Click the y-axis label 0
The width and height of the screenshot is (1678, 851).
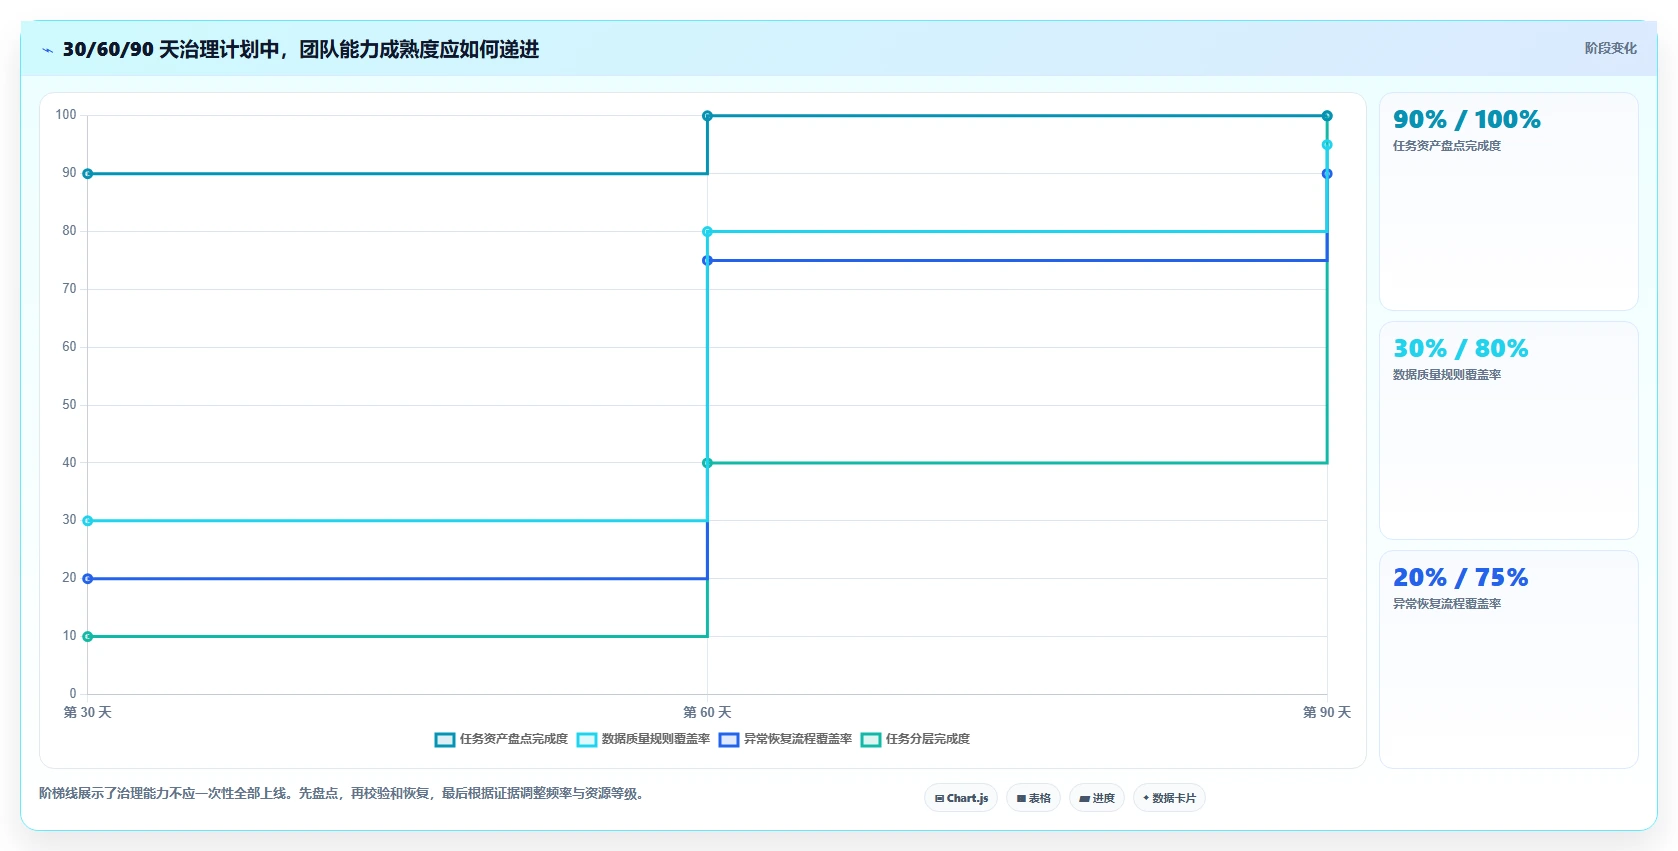[73, 694]
